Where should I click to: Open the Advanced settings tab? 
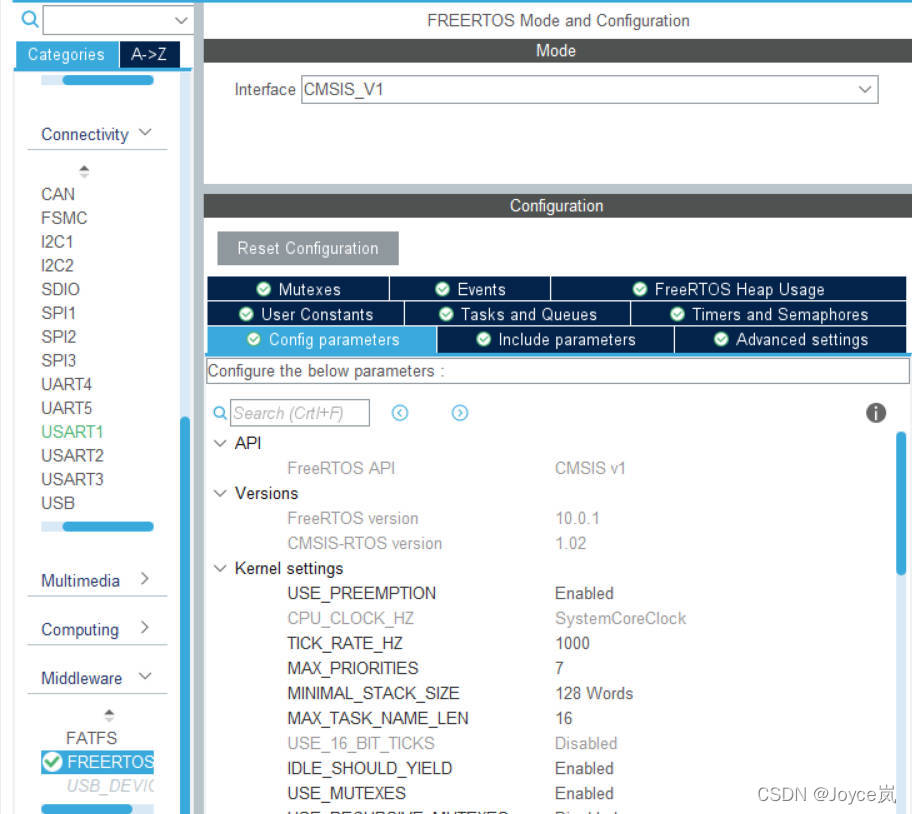790,340
